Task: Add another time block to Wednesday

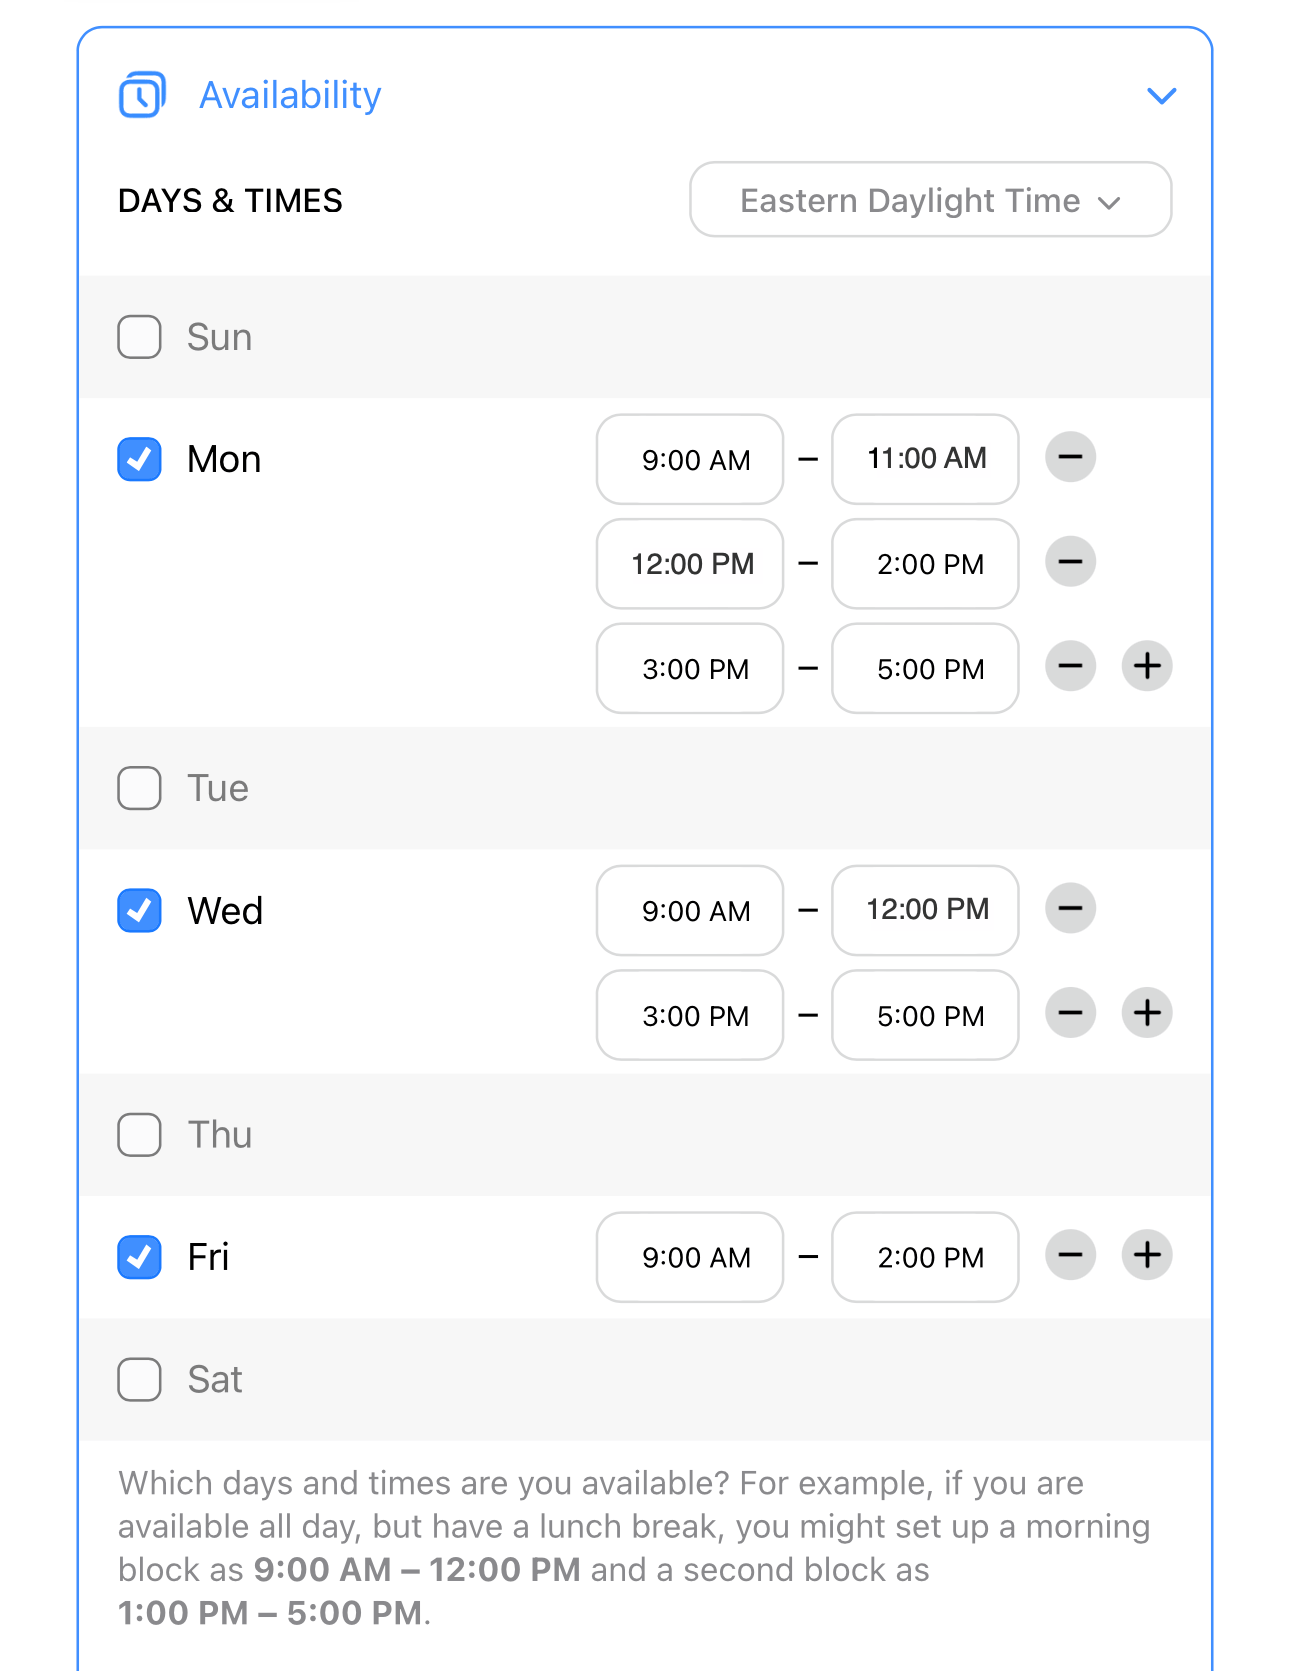Action: click(1147, 1013)
